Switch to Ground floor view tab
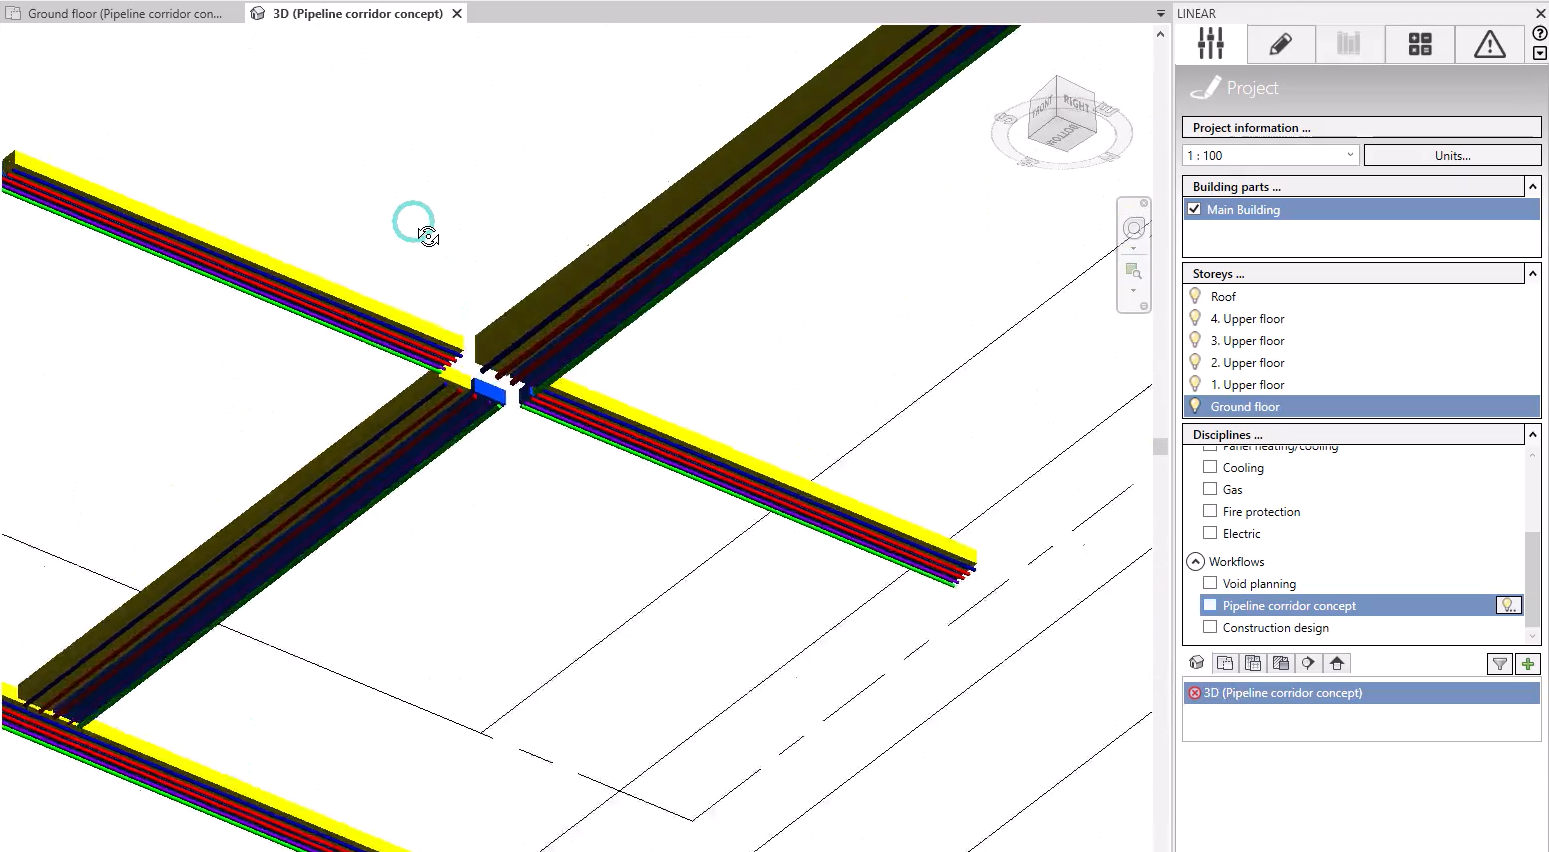Viewport: 1549px width, 852px height. point(122,14)
